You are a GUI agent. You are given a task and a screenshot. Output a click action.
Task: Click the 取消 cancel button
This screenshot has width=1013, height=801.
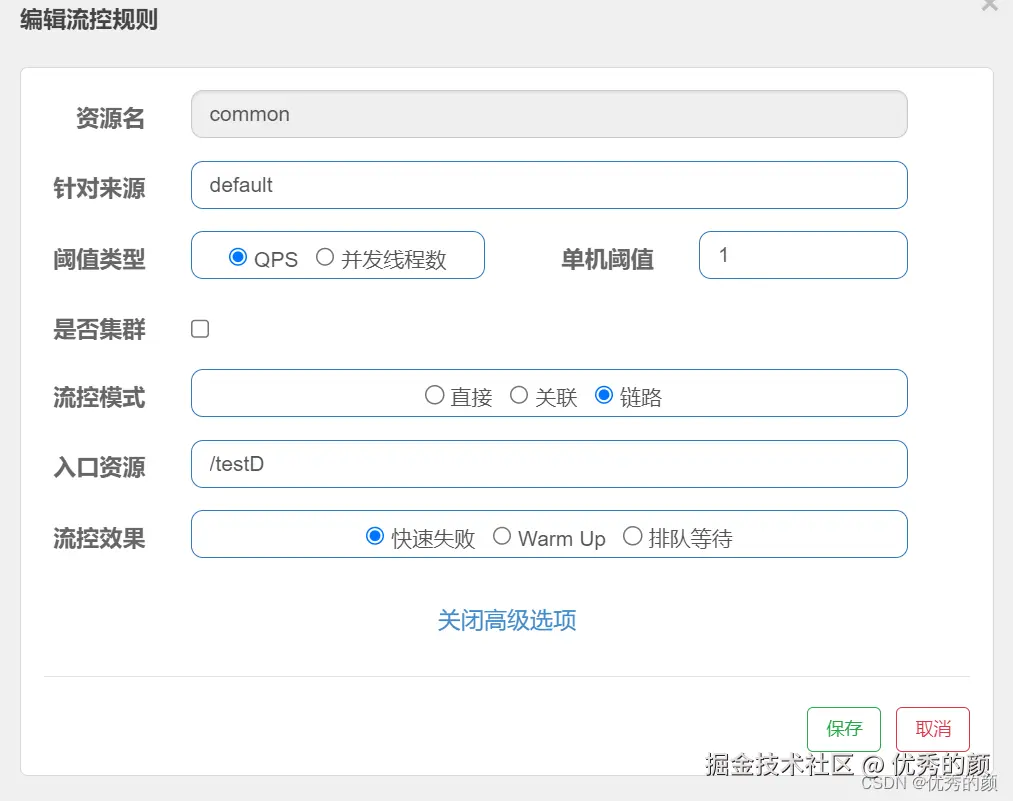click(932, 729)
